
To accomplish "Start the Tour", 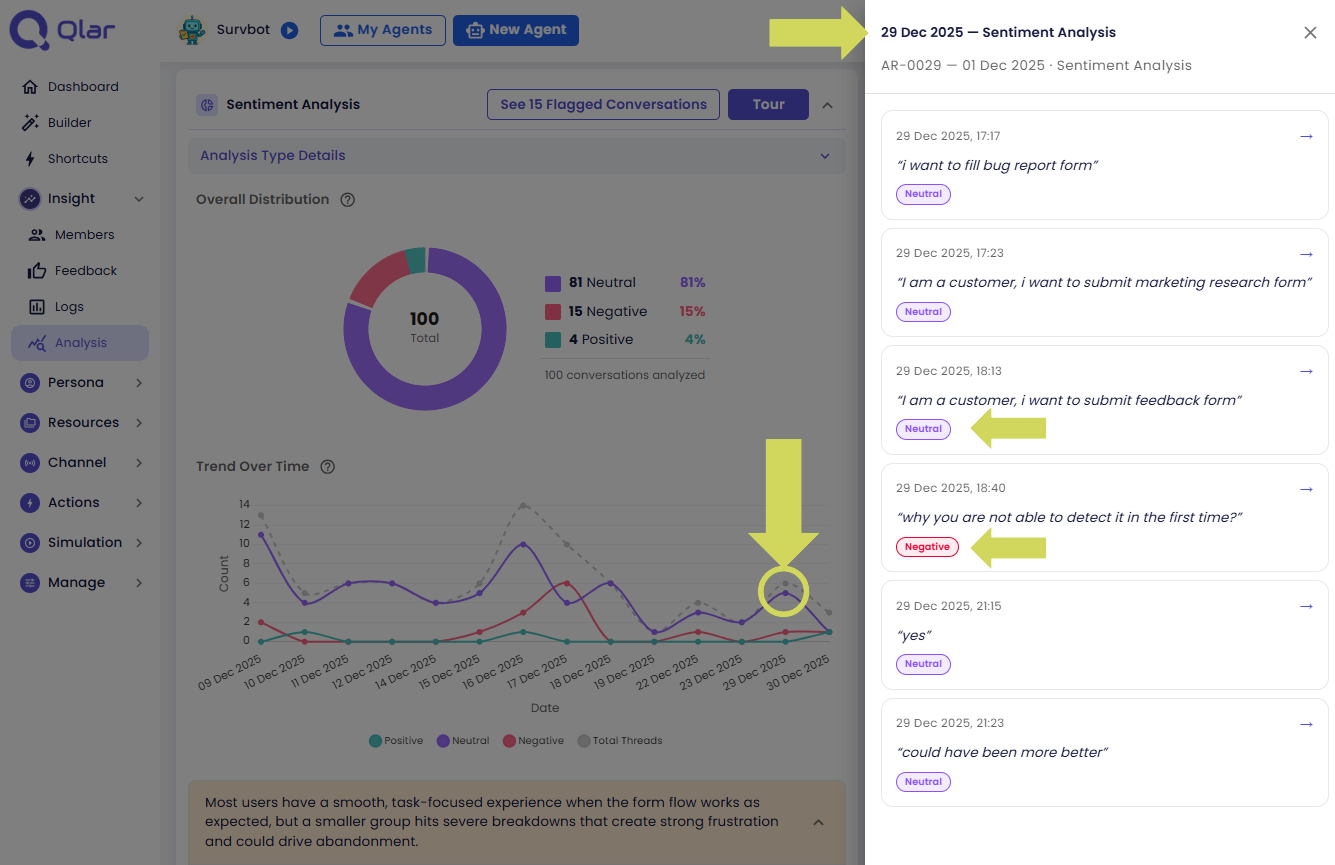I will point(768,104).
